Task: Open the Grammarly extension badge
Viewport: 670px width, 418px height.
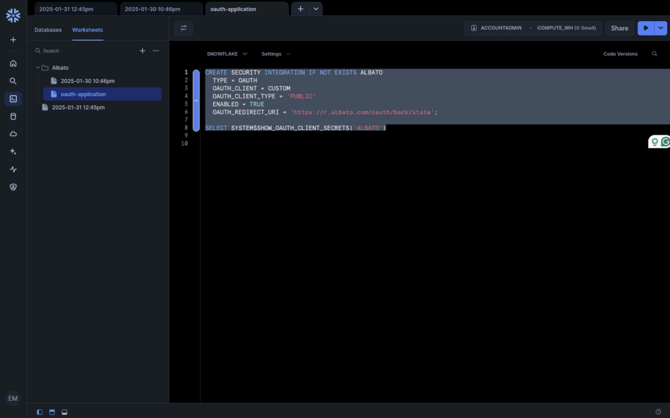Action: (x=659, y=142)
